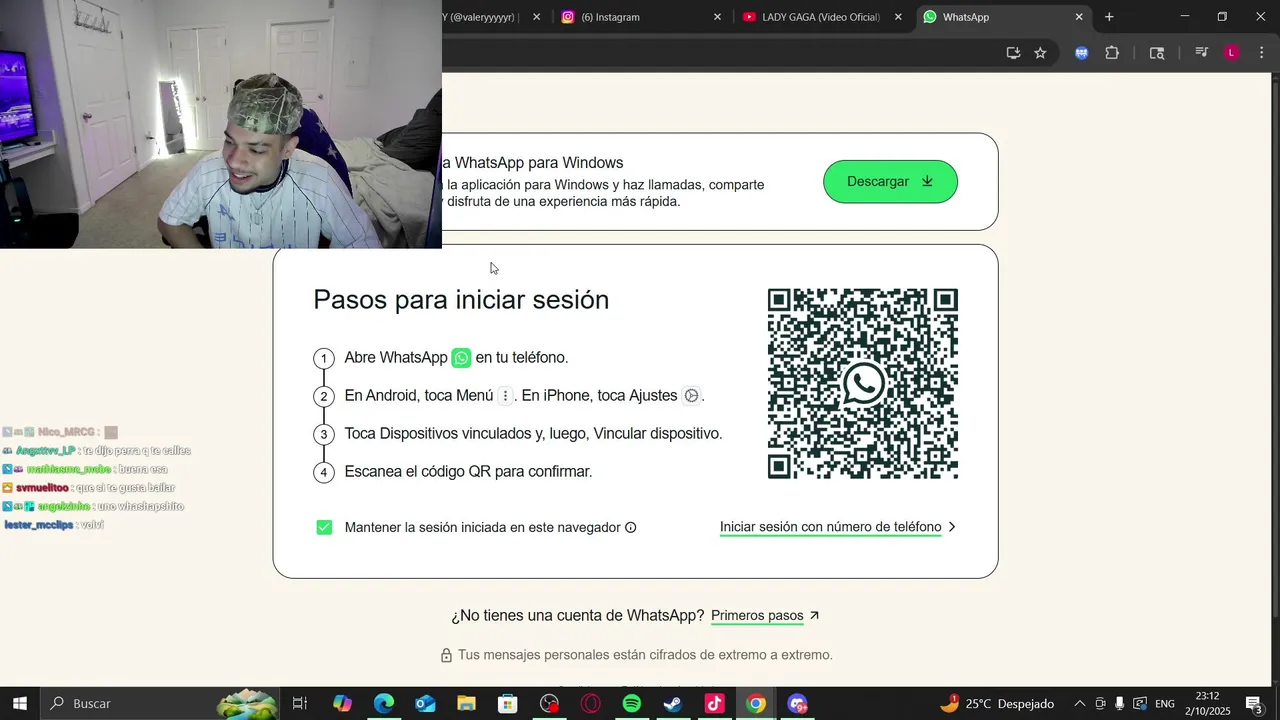
Task: Open the Extensions puzzle icon
Action: [x=1112, y=53]
